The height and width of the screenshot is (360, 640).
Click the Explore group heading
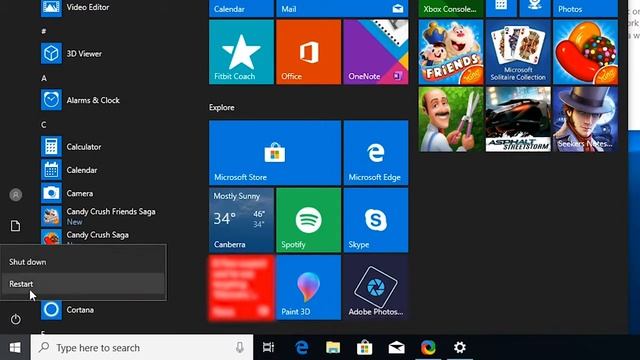pos(222,107)
